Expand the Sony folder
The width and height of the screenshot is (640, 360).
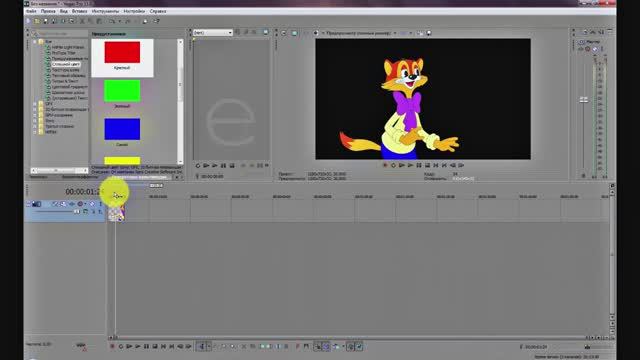(x=35, y=121)
